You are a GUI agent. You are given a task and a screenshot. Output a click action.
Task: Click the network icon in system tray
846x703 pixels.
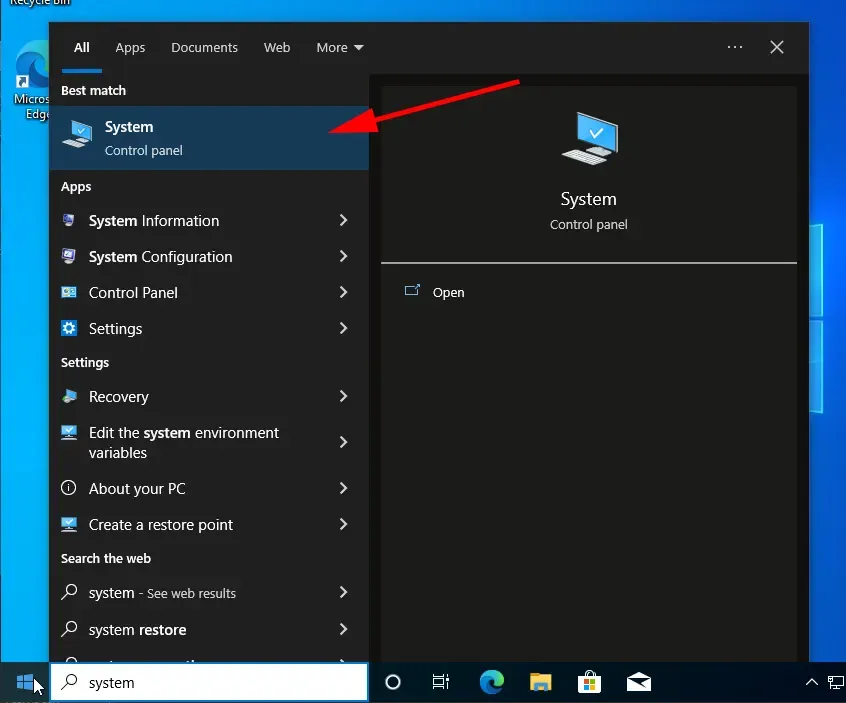(836, 682)
